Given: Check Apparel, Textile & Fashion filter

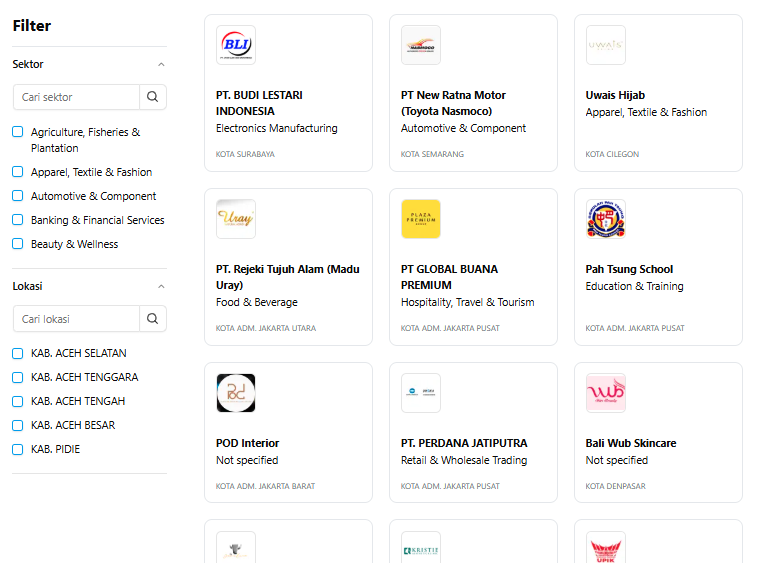Looking at the screenshot, I should (x=18, y=172).
